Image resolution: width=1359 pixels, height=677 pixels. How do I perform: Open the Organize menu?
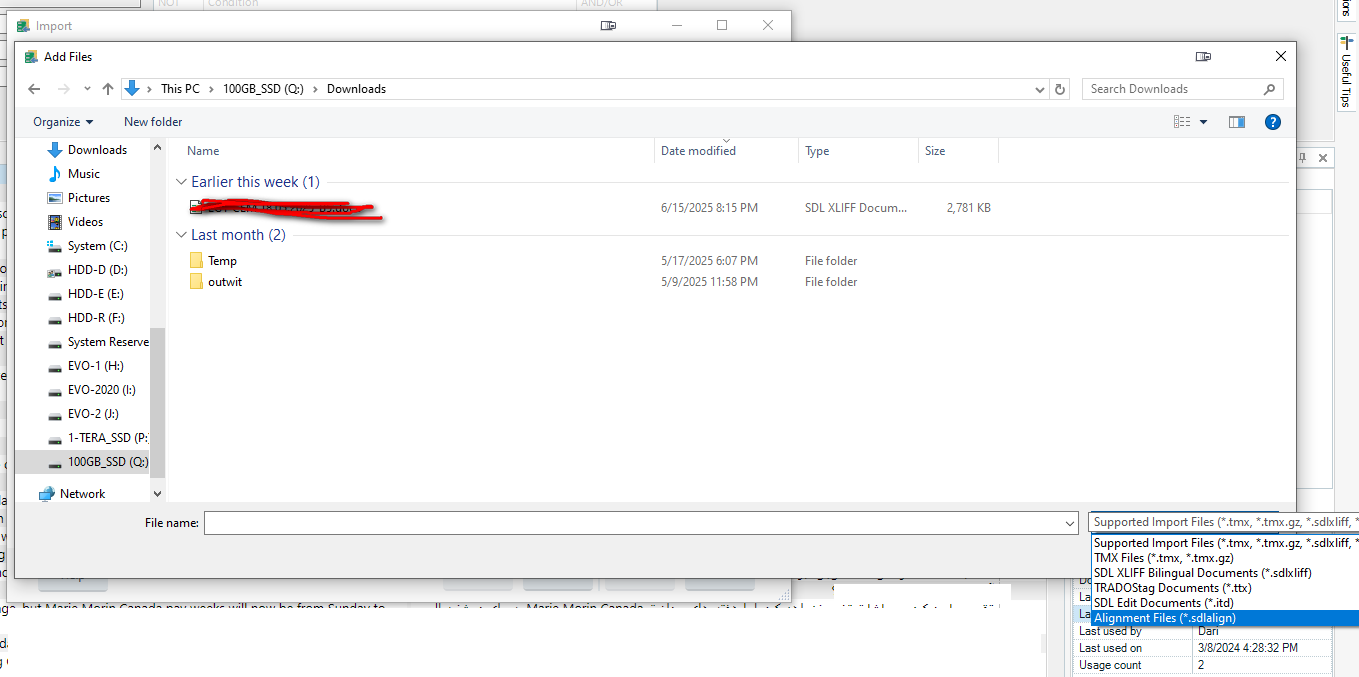click(63, 122)
